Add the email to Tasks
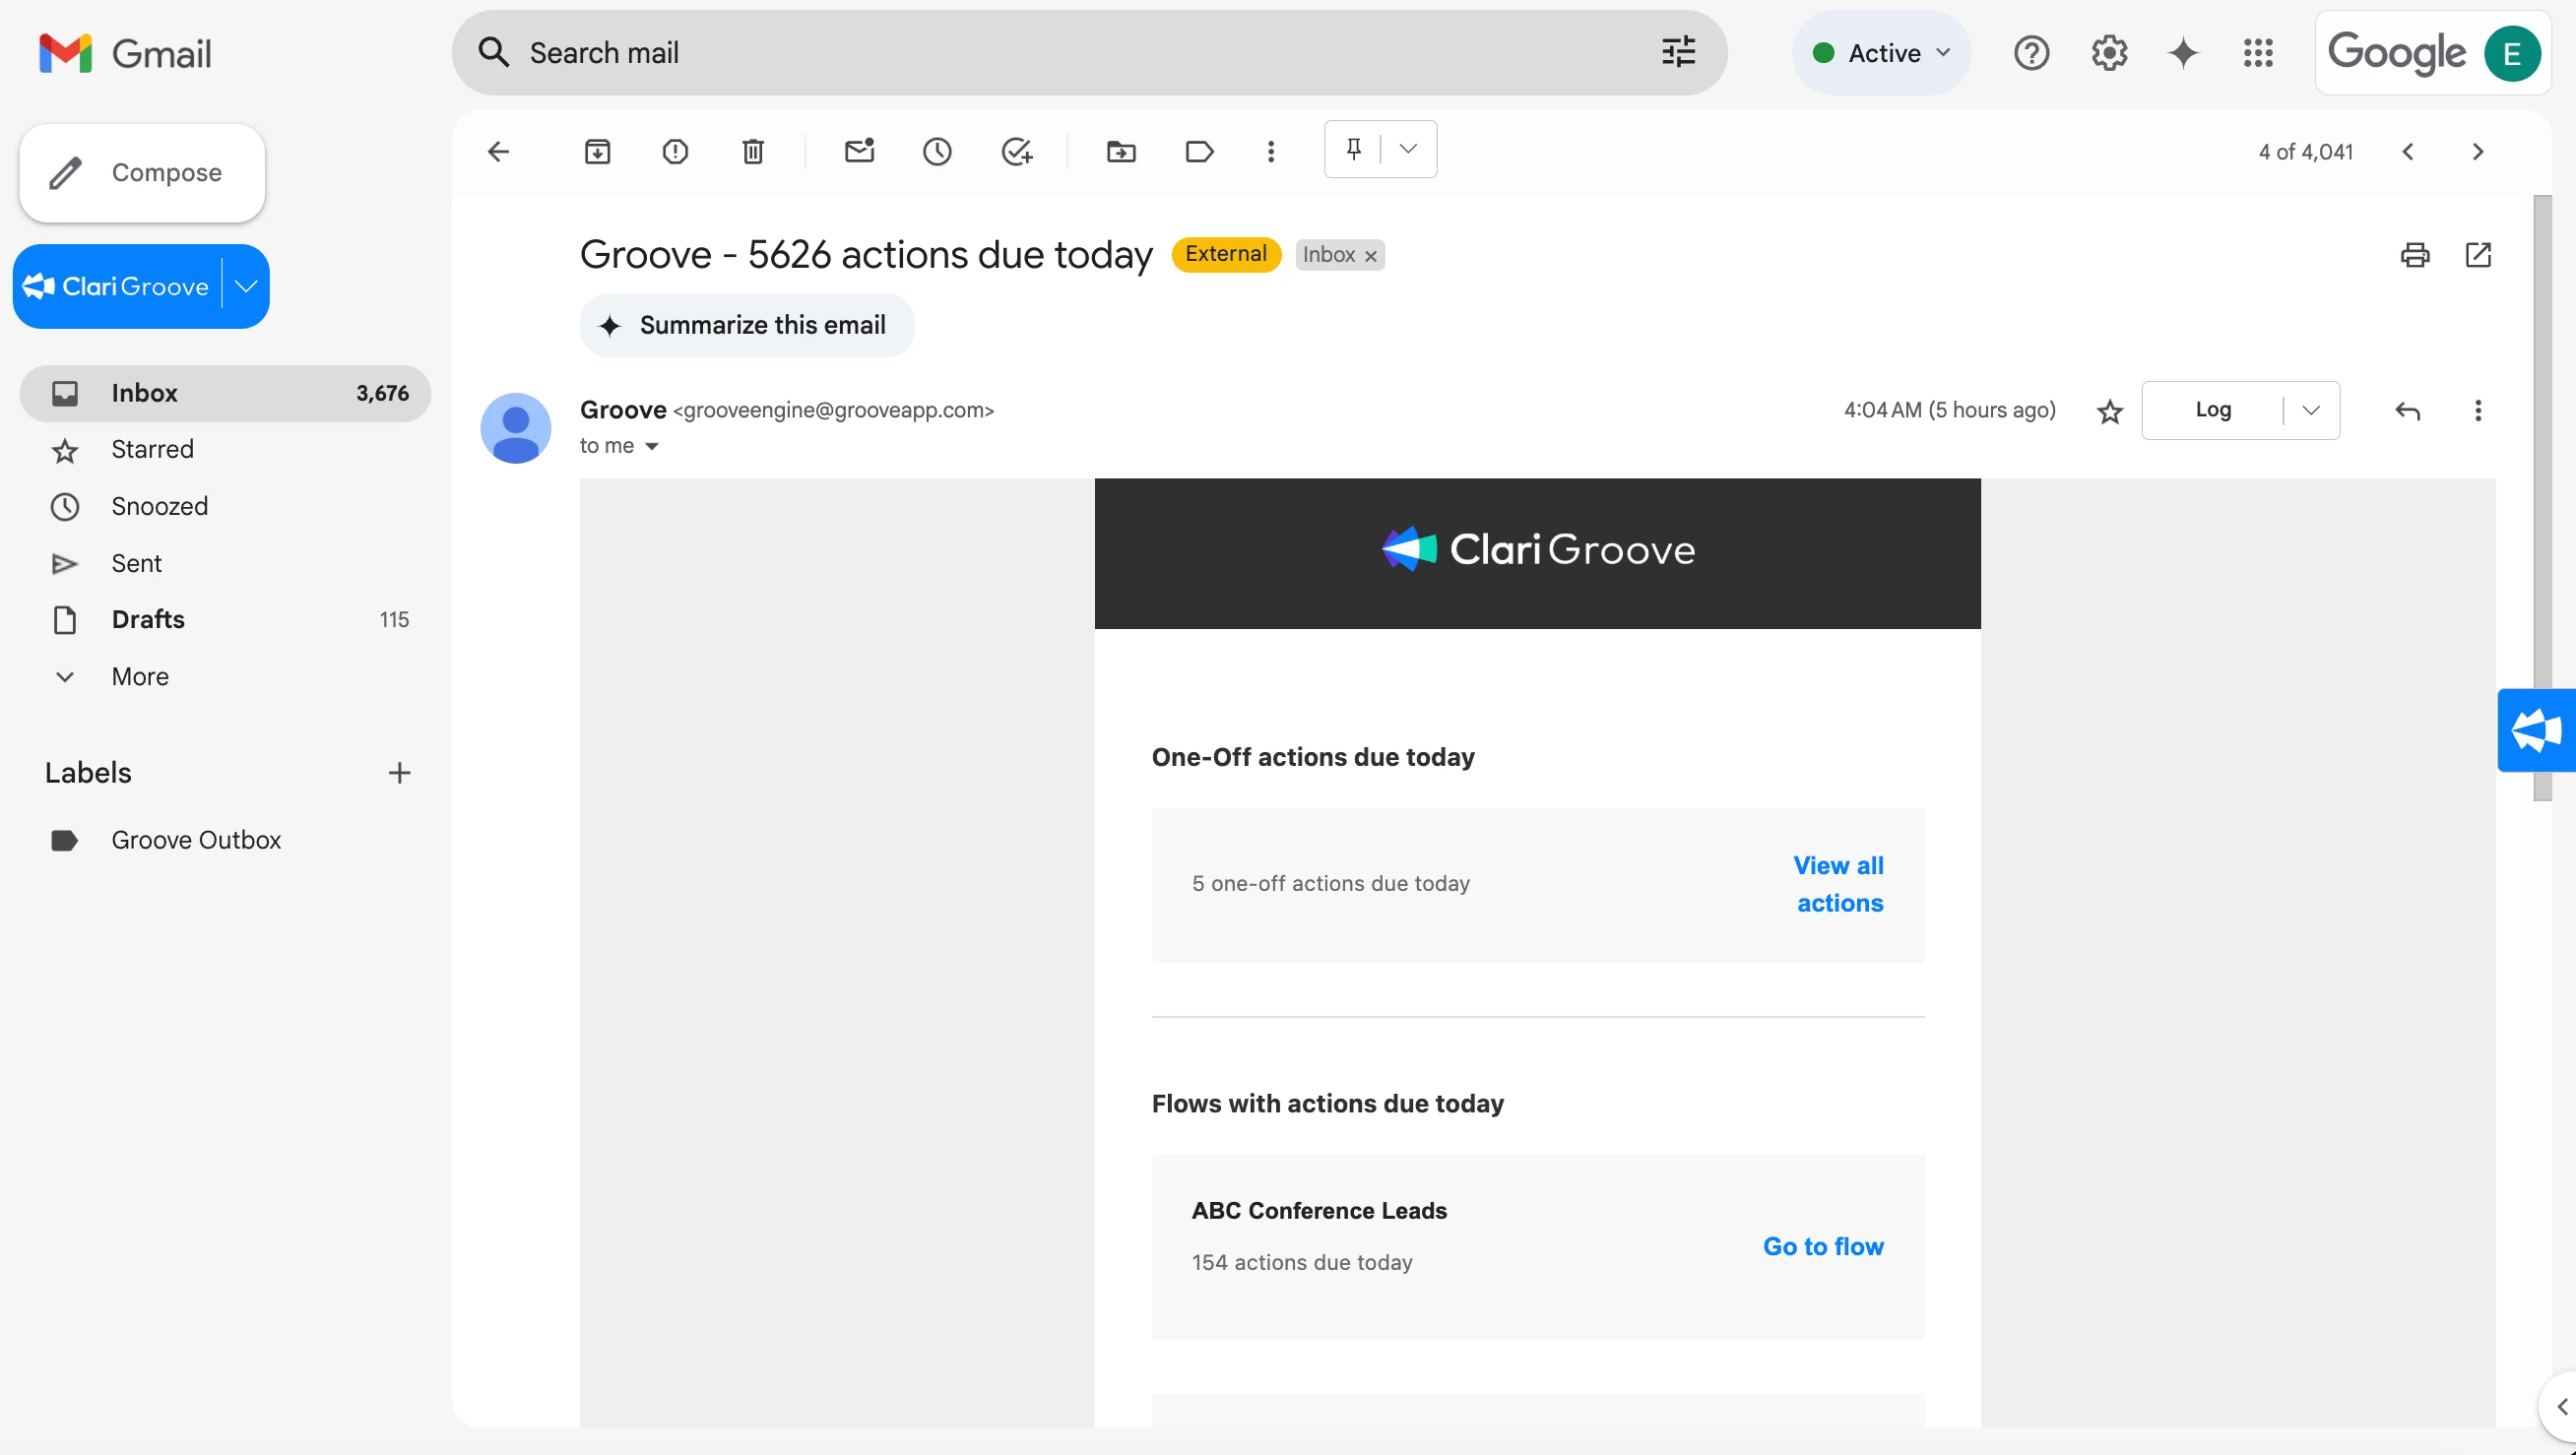2576x1455 pixels. coord(1016,151)
